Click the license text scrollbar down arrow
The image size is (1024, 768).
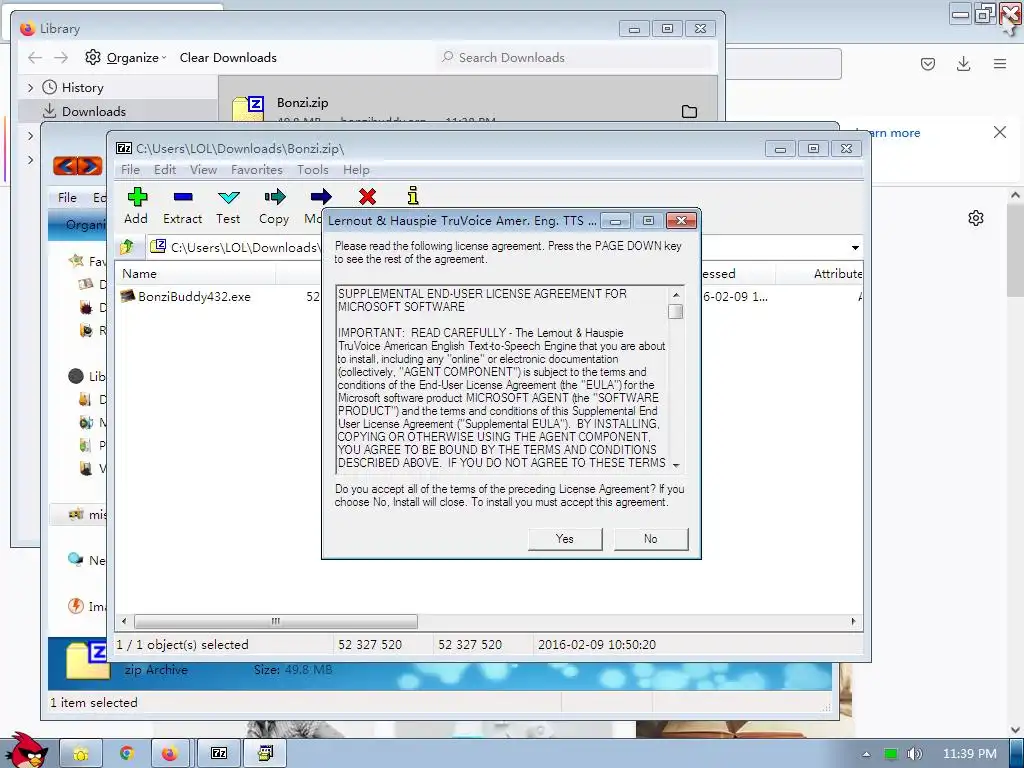[676, 466]
